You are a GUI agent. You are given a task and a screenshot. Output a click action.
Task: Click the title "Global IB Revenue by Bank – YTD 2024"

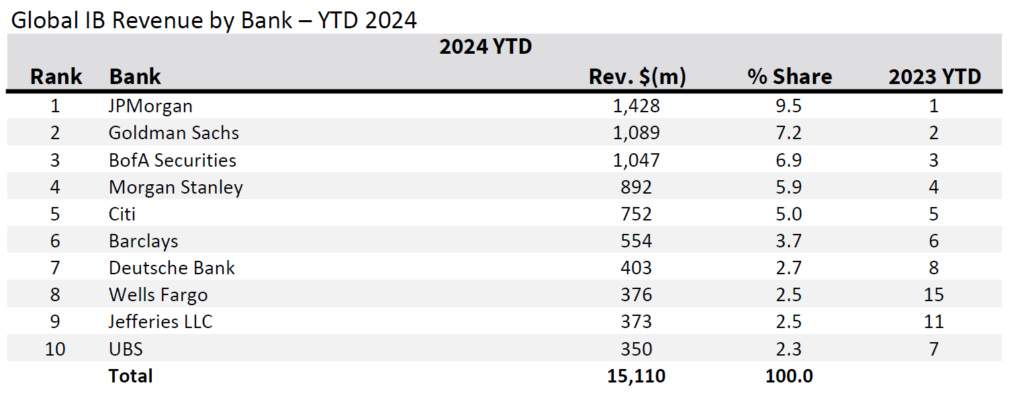pyautogui.click(x=214, y=20)
